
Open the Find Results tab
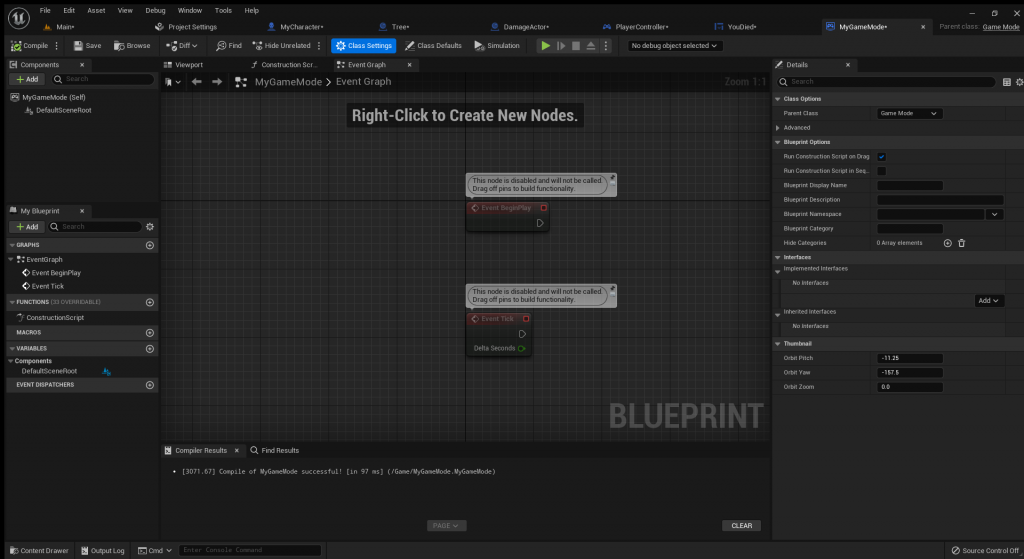(274, 451)
